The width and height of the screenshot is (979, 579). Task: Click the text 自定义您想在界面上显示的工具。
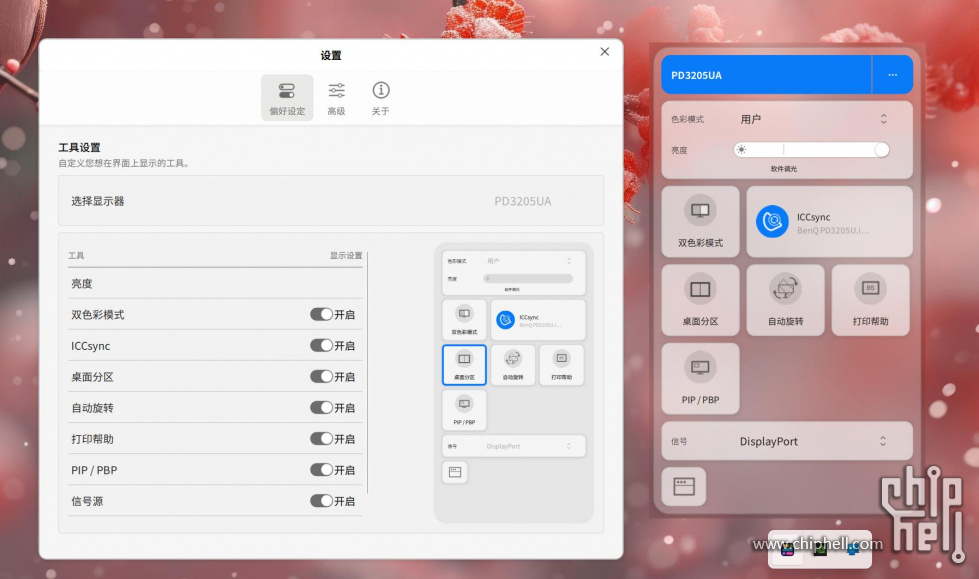(x=124, y=163)
